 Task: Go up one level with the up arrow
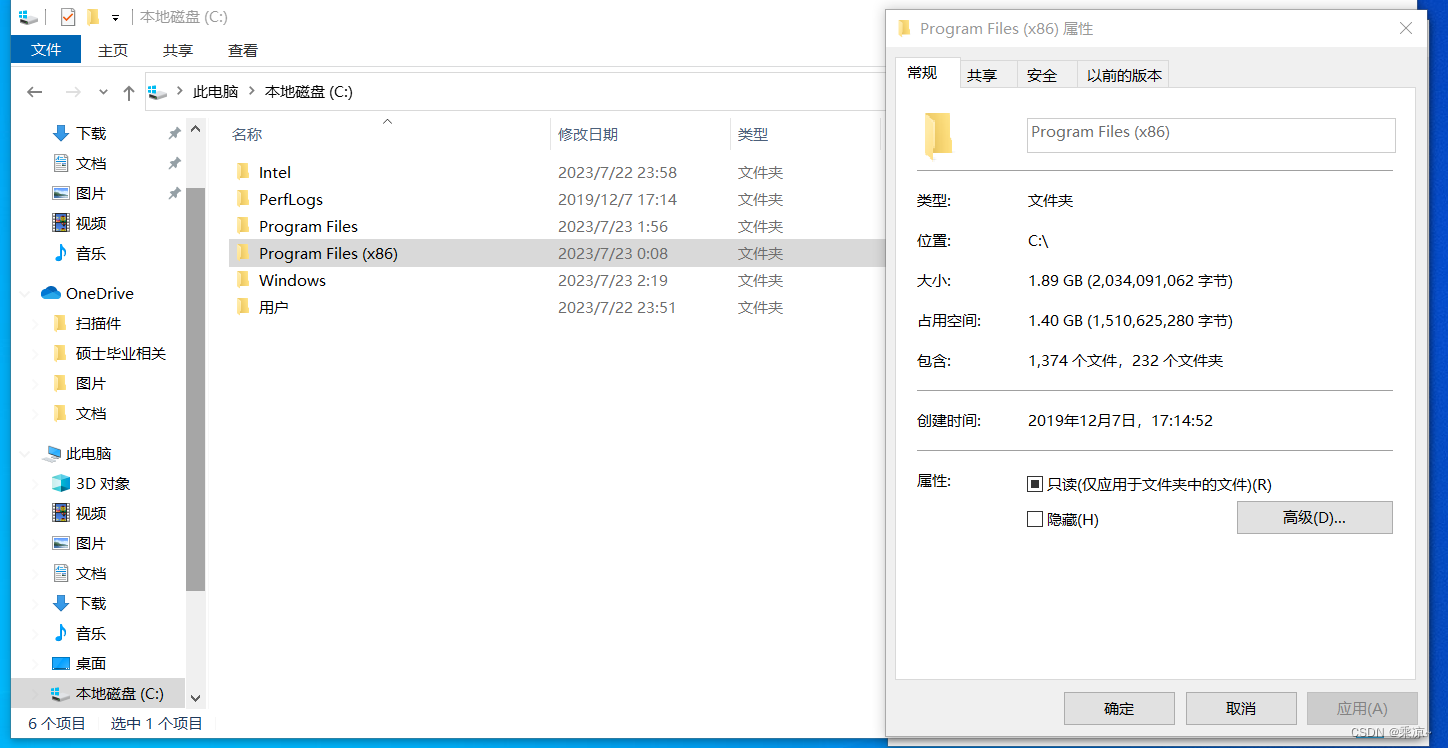coord(128,92)
